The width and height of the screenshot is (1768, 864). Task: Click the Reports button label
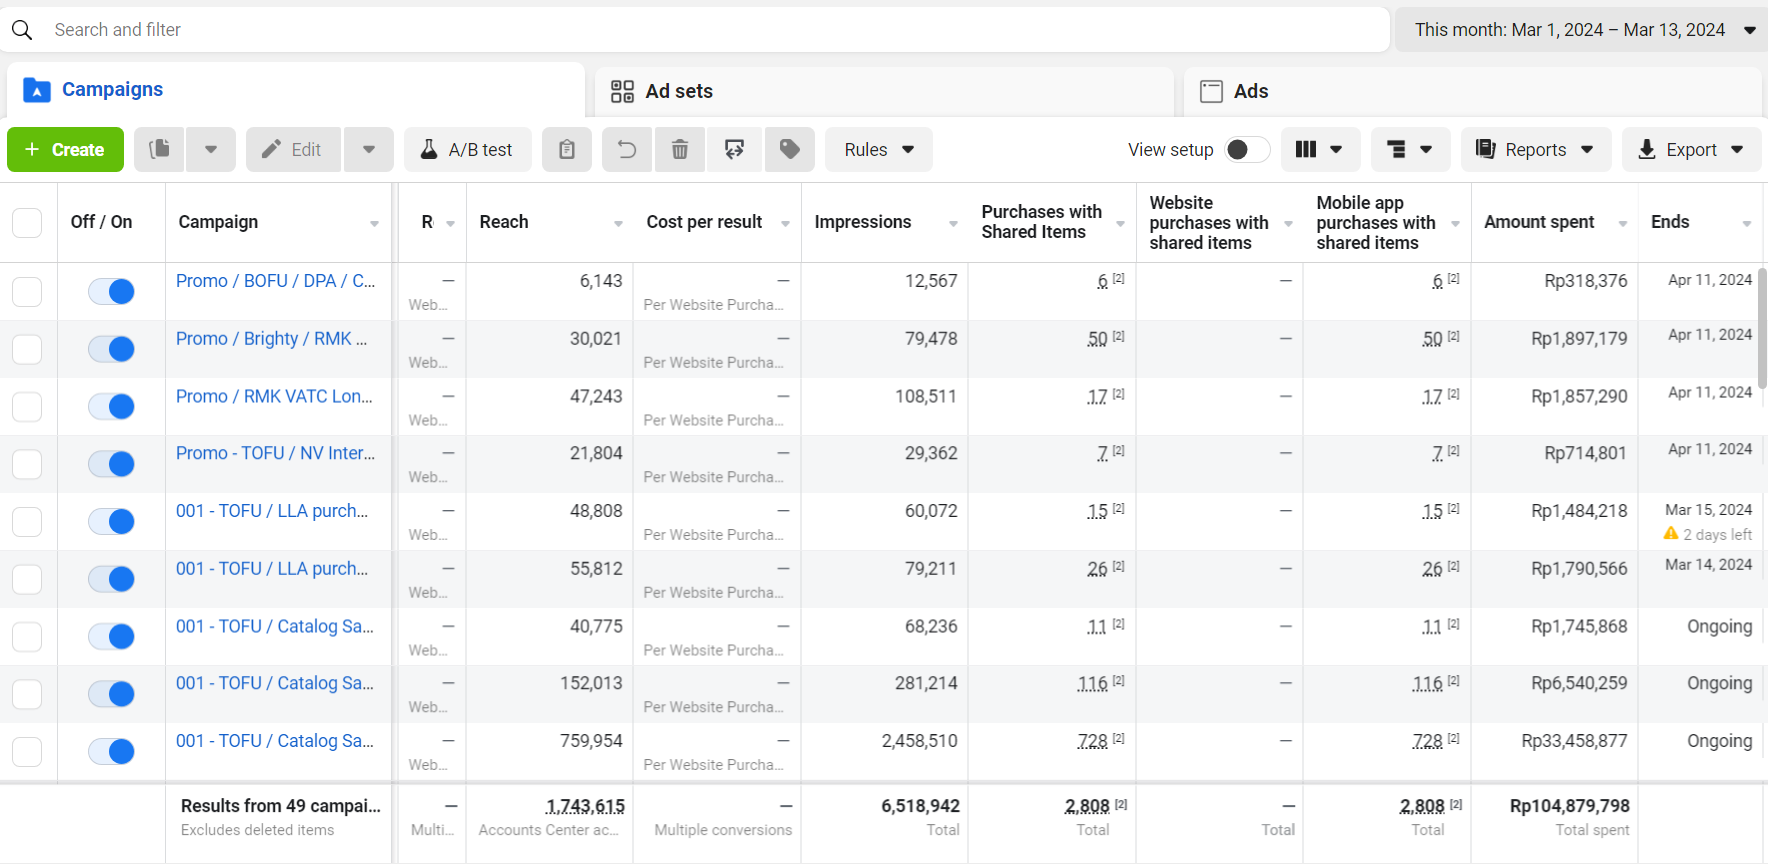1536,150
